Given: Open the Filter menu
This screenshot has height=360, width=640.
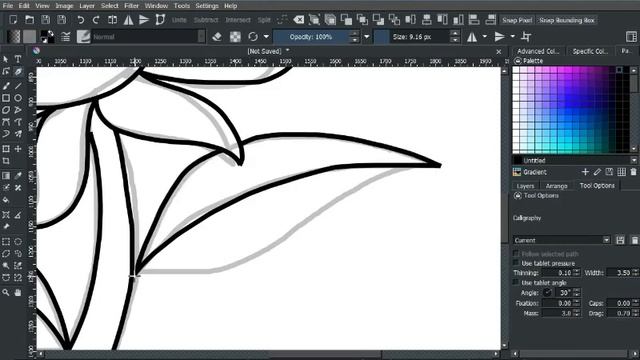Looking at the screenshot, I should [x=131, y=6].
